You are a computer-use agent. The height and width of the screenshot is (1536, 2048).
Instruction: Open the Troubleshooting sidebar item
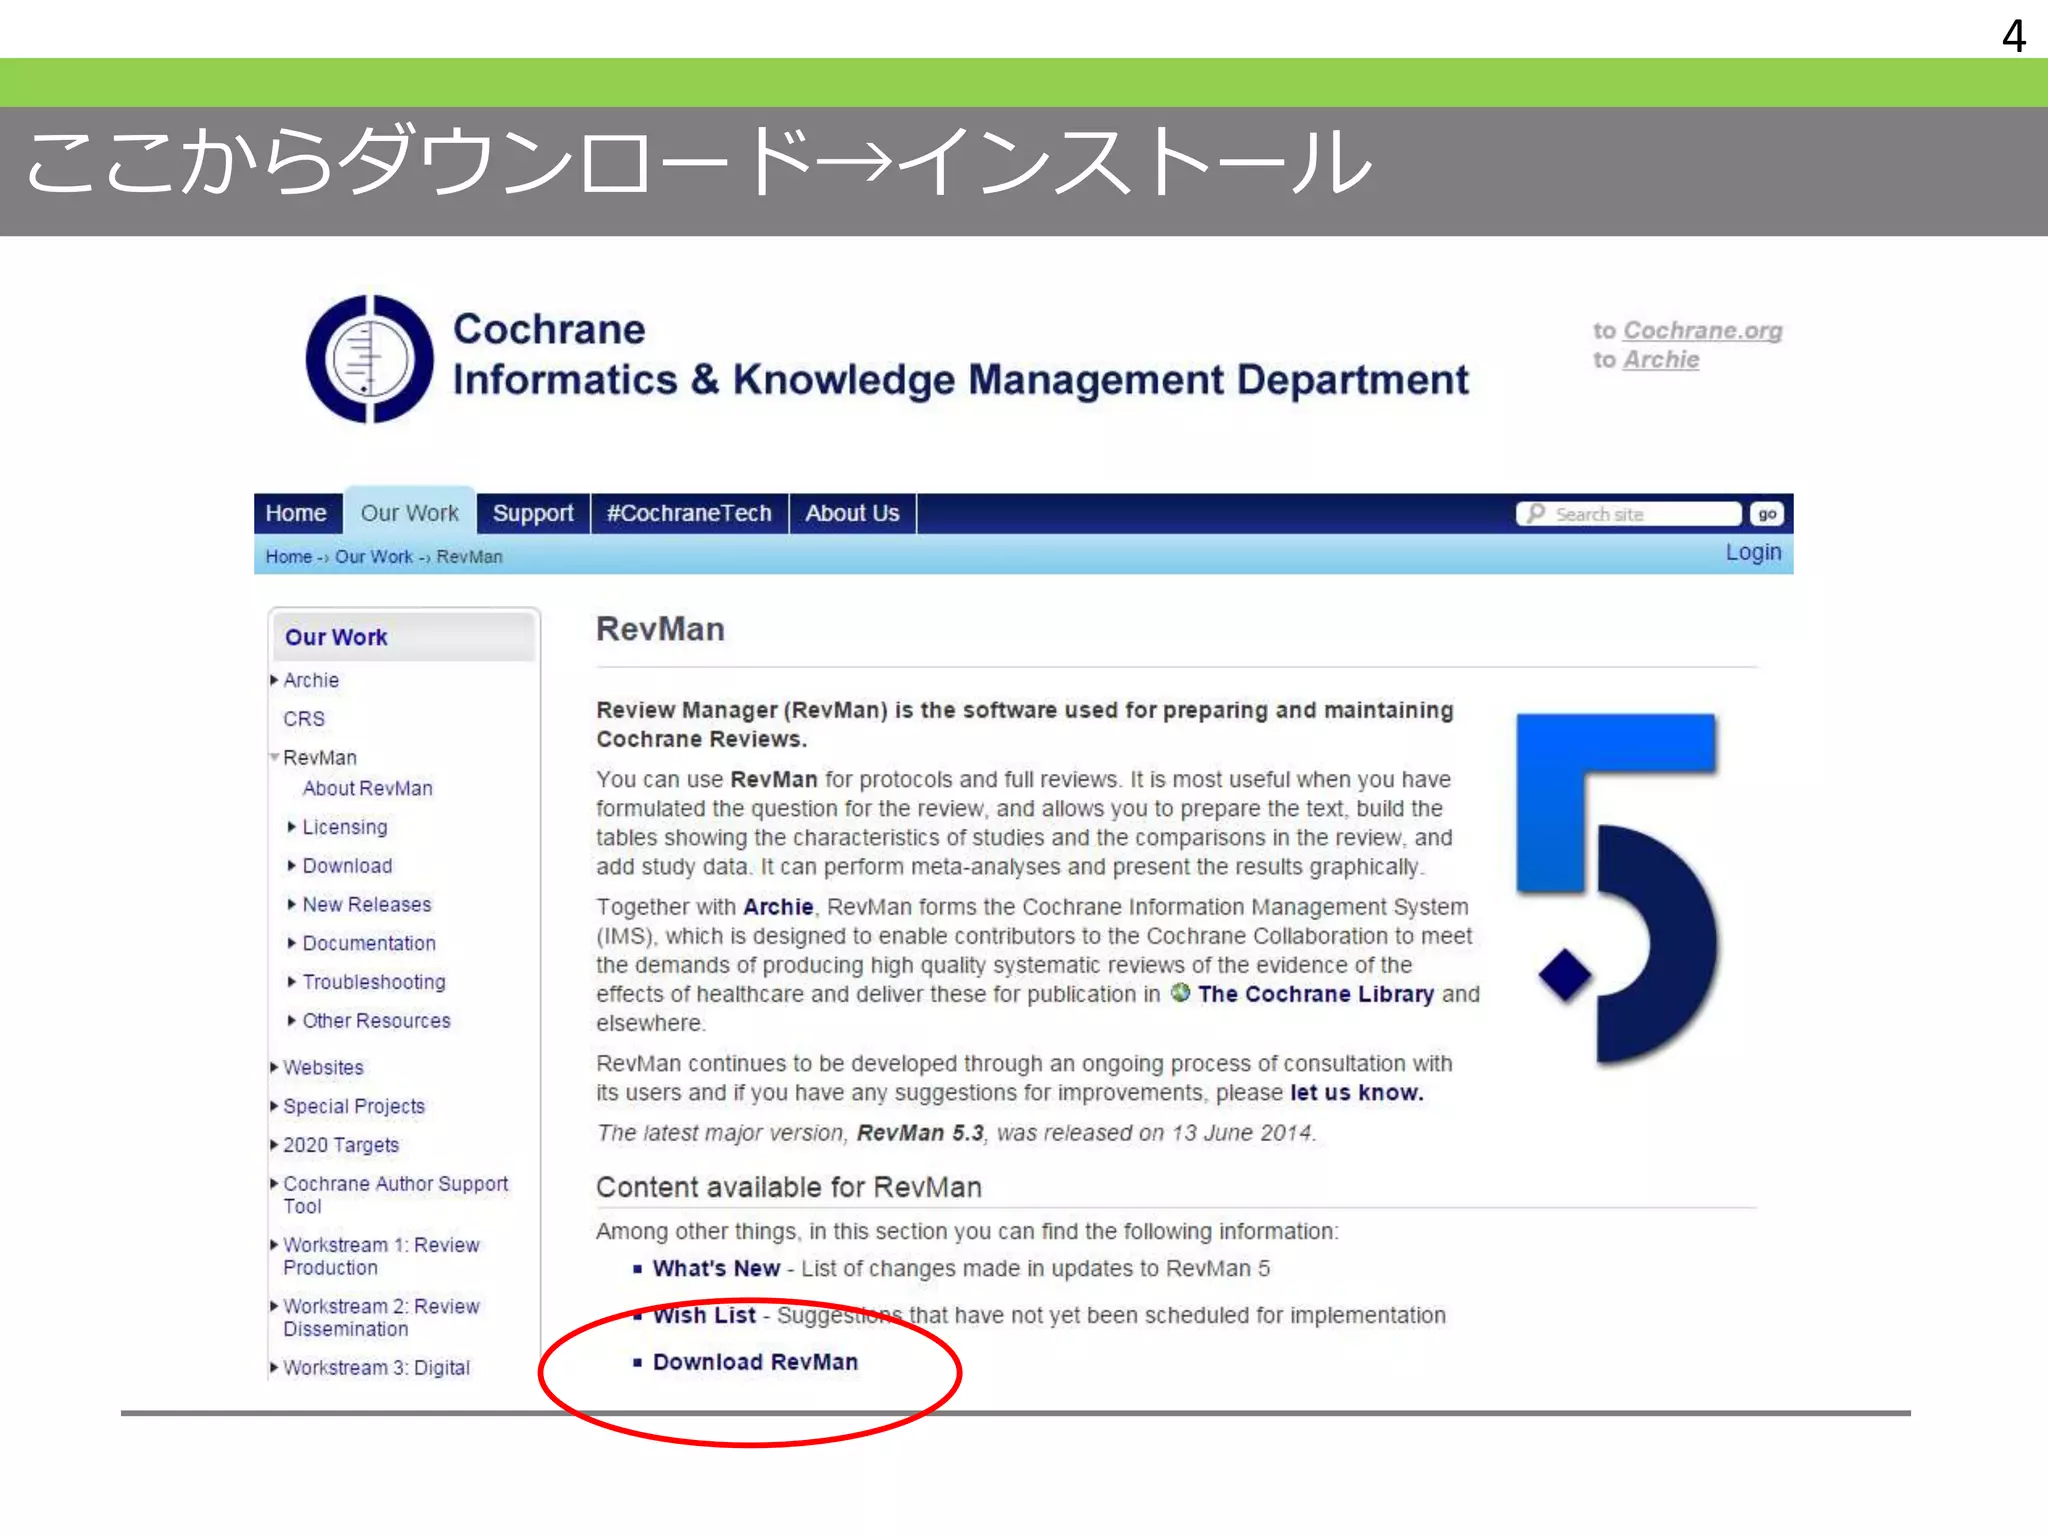[373, 982]
